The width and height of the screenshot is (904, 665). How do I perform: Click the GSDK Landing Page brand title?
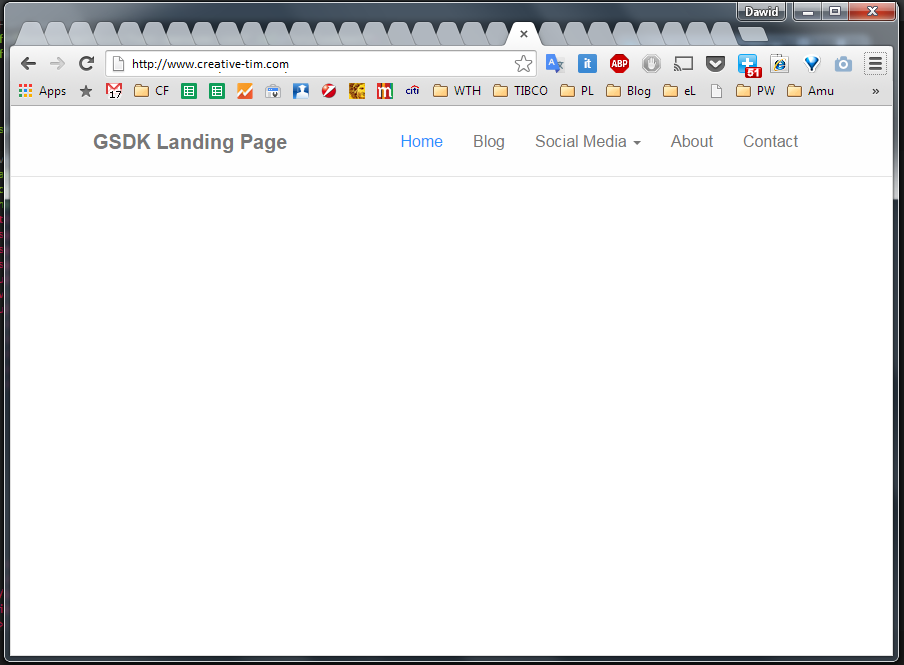click(190, 142)
